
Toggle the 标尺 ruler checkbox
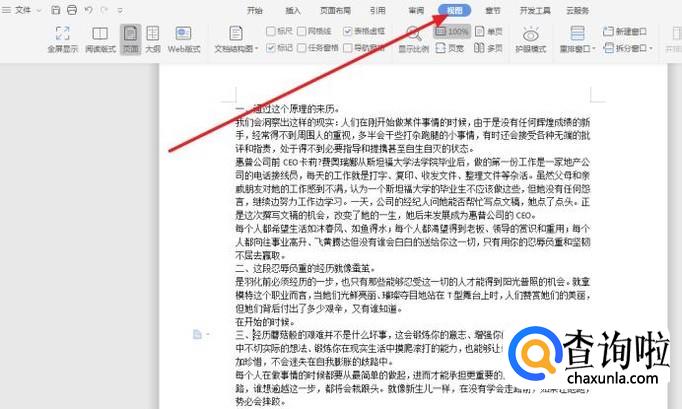271,31
